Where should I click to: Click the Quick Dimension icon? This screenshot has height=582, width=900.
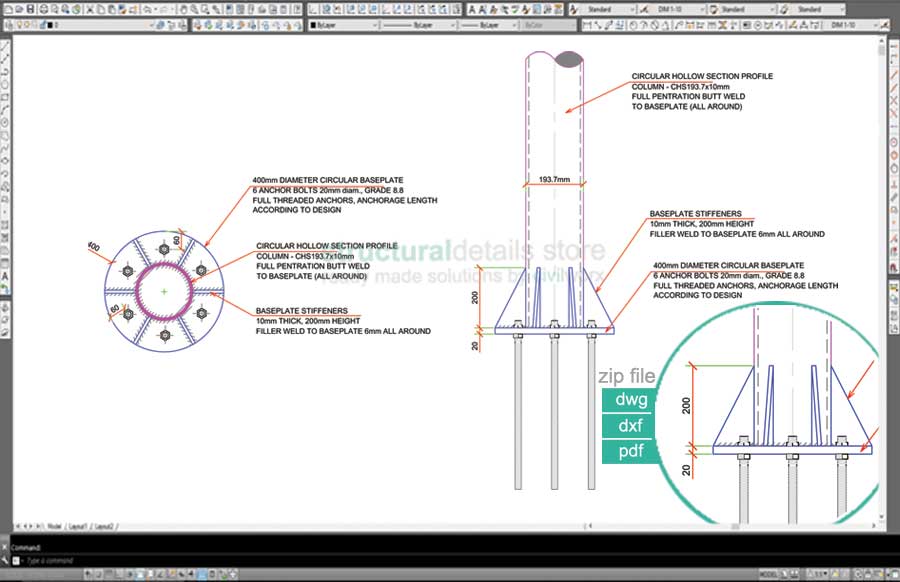click(x=679, y=25)
